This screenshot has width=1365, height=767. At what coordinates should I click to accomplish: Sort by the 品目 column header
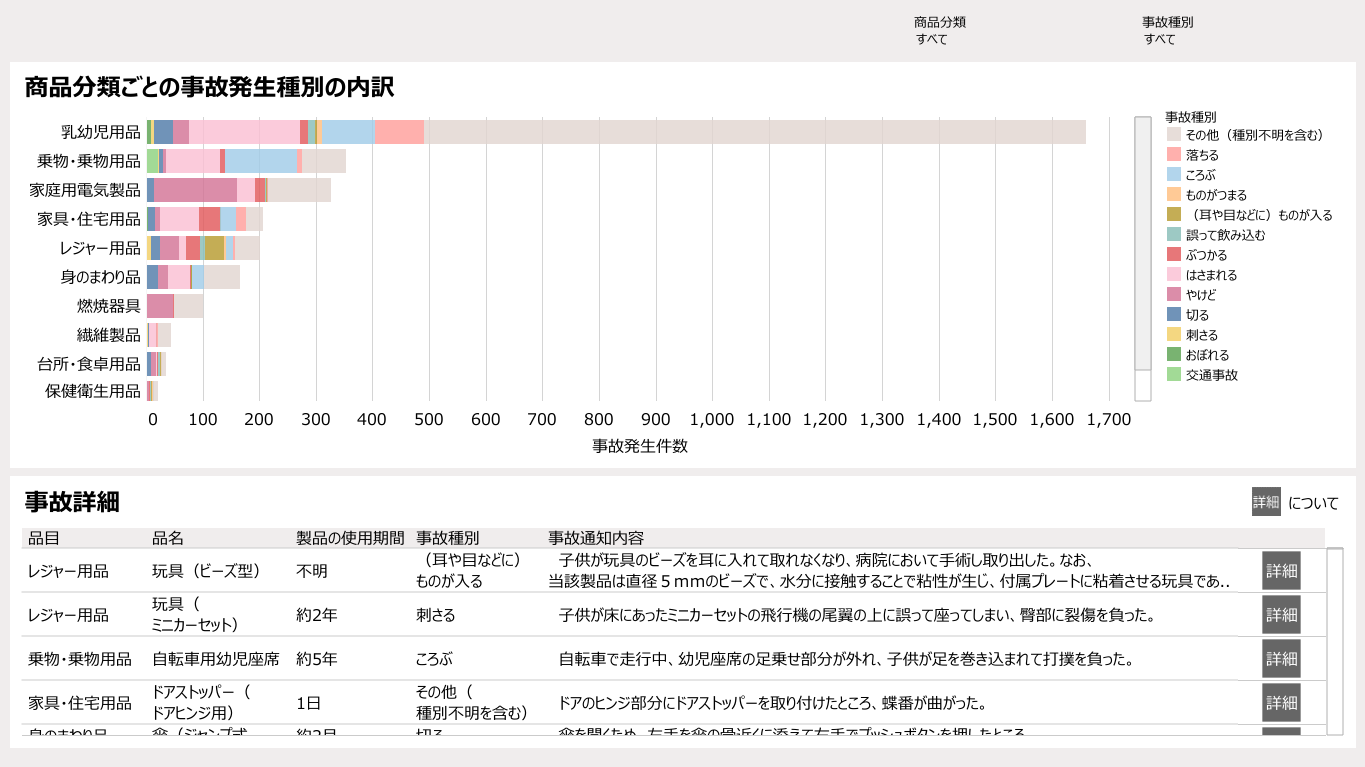[x=44, y=538]
